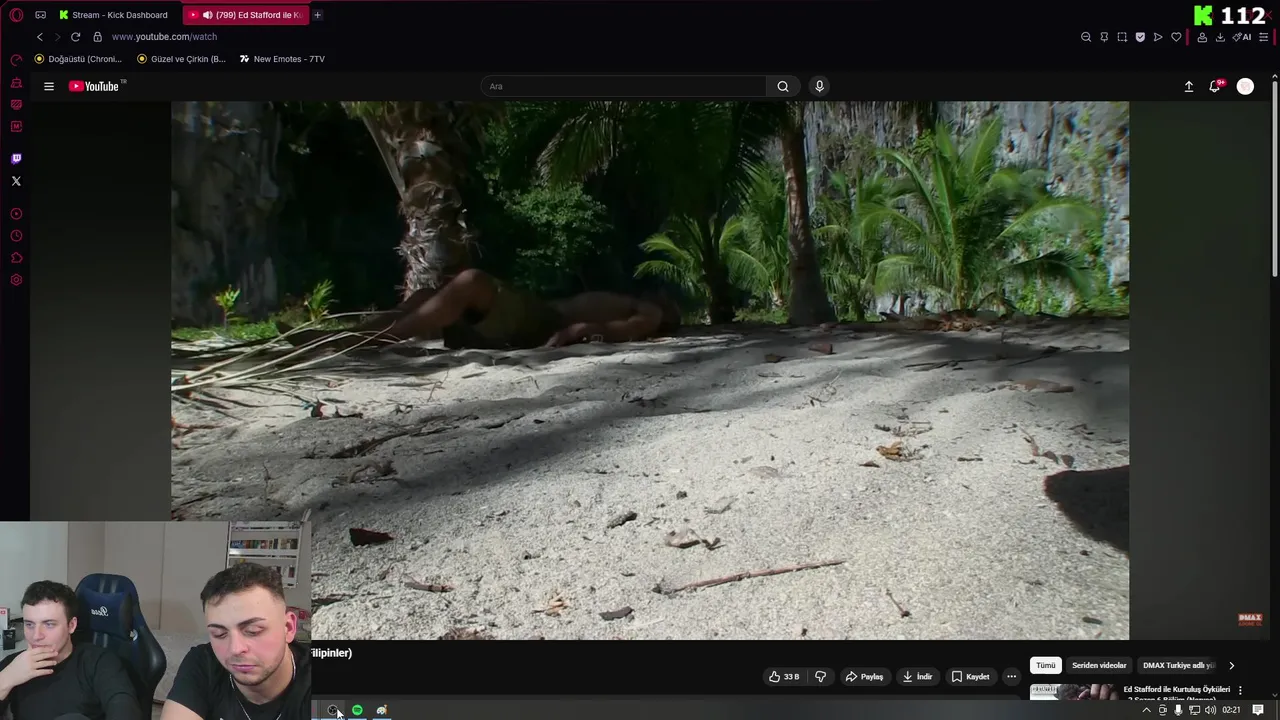Open Opera profile account icon
This screenshot has height=720, width=1280.
1202,37
